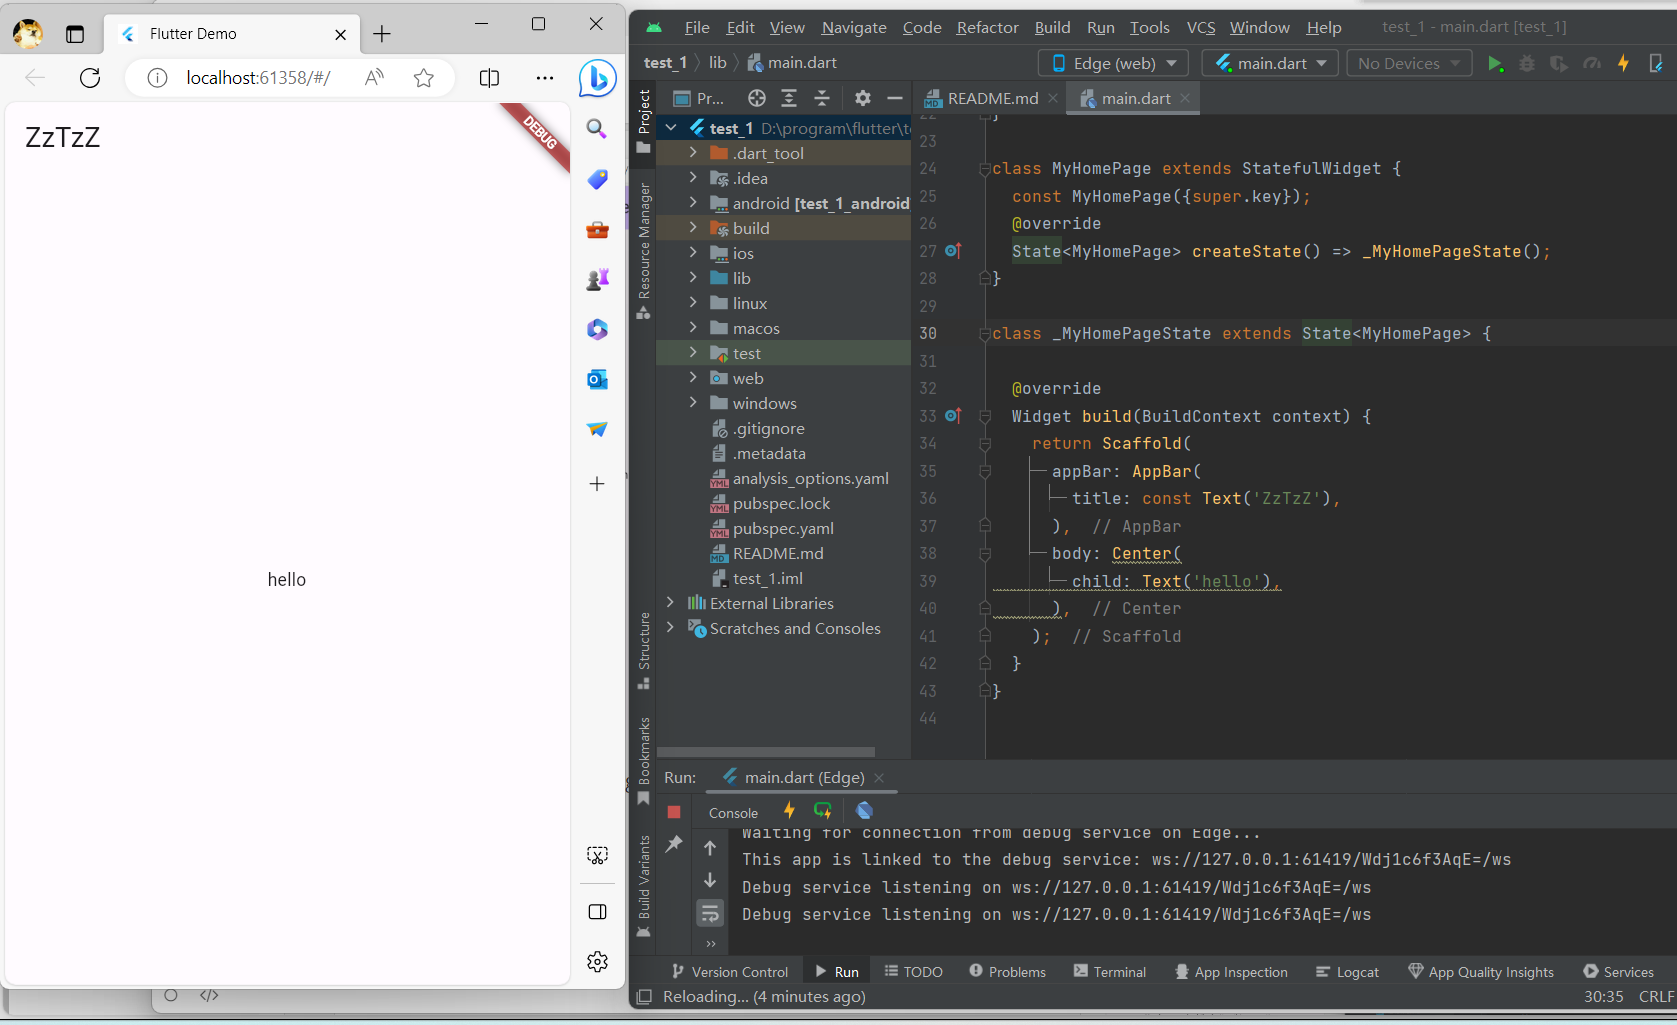This screenshot has width=1677, height=1025.
Task: Open the Navigate menu
Action: (854, 27)
